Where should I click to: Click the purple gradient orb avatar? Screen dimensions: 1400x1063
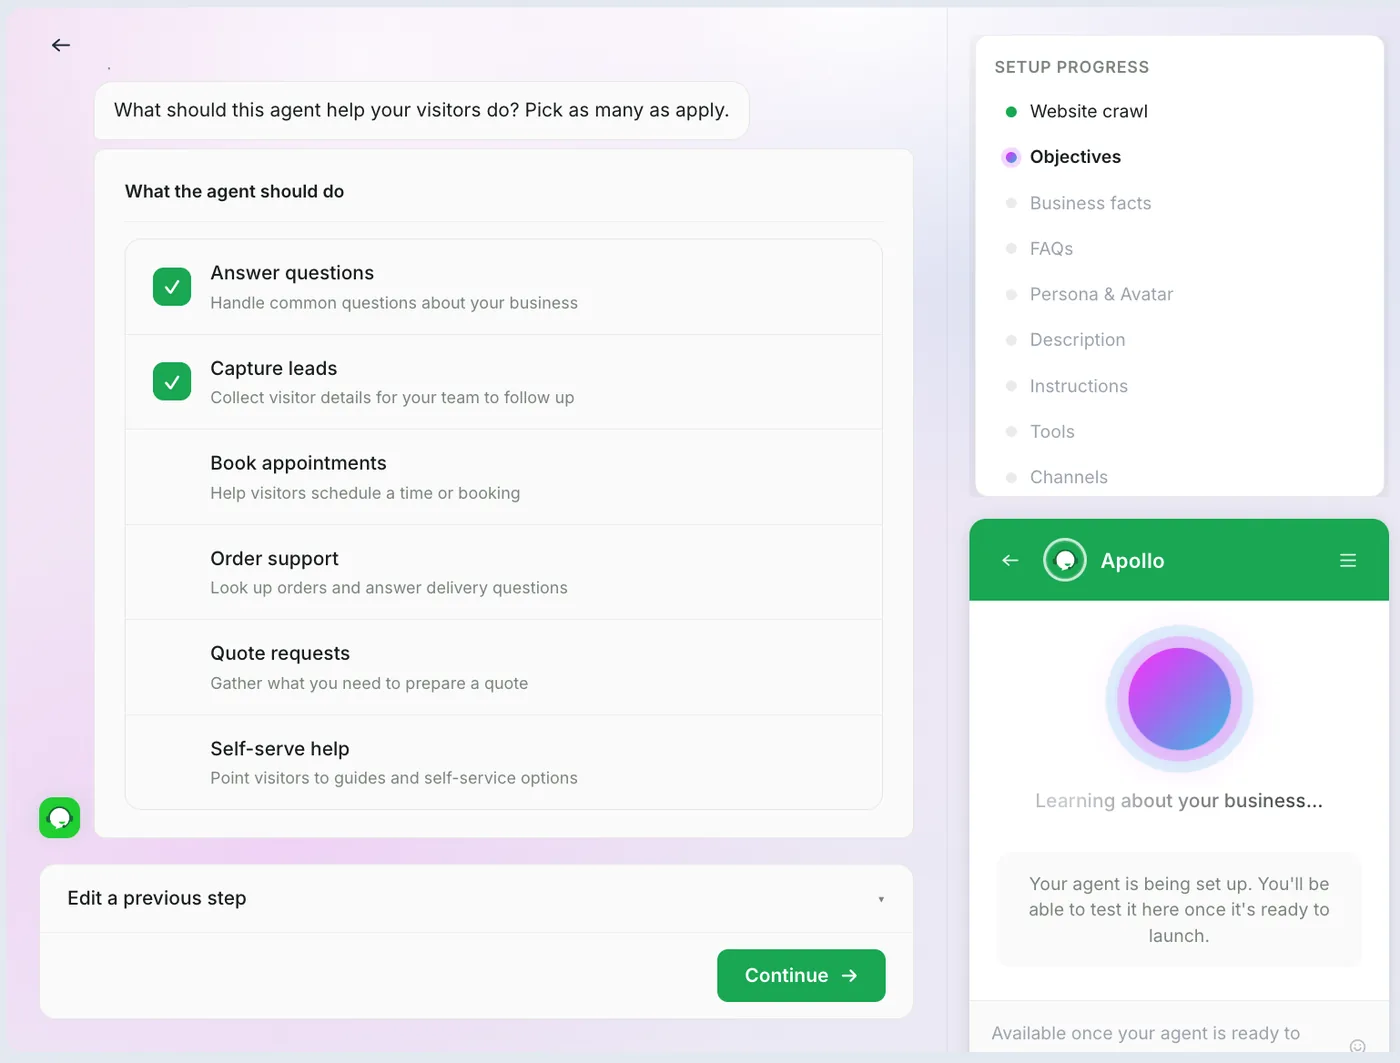click(1179, 699)
